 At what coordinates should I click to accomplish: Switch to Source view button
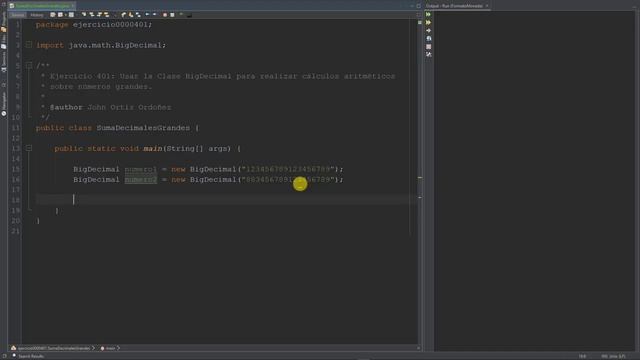point(18,15)
